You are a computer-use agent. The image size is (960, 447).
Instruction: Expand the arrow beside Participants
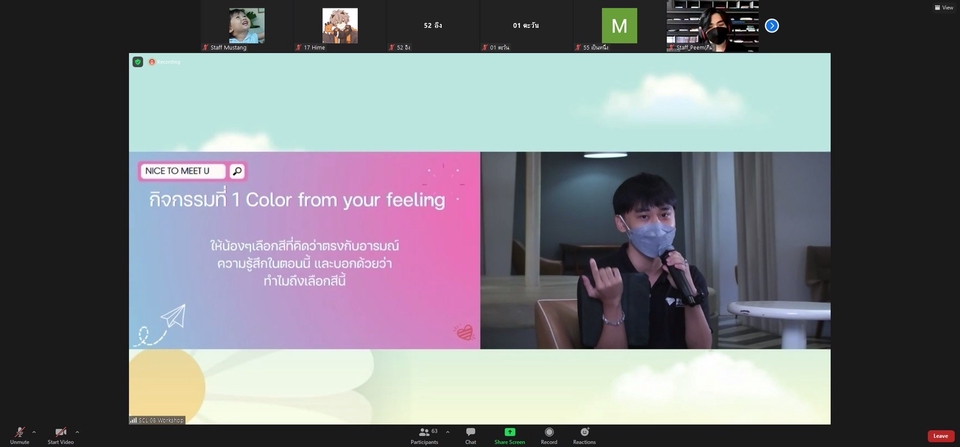[x=447, y=432]
